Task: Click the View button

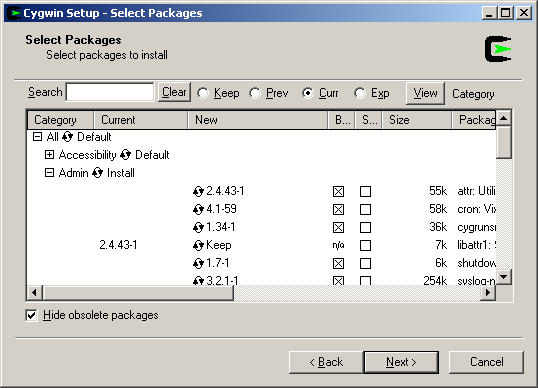Action: [425, 93]
